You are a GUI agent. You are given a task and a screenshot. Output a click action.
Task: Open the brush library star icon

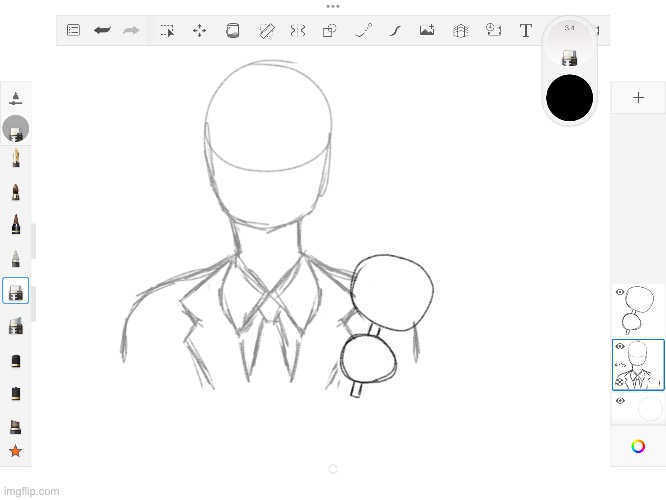15,452
